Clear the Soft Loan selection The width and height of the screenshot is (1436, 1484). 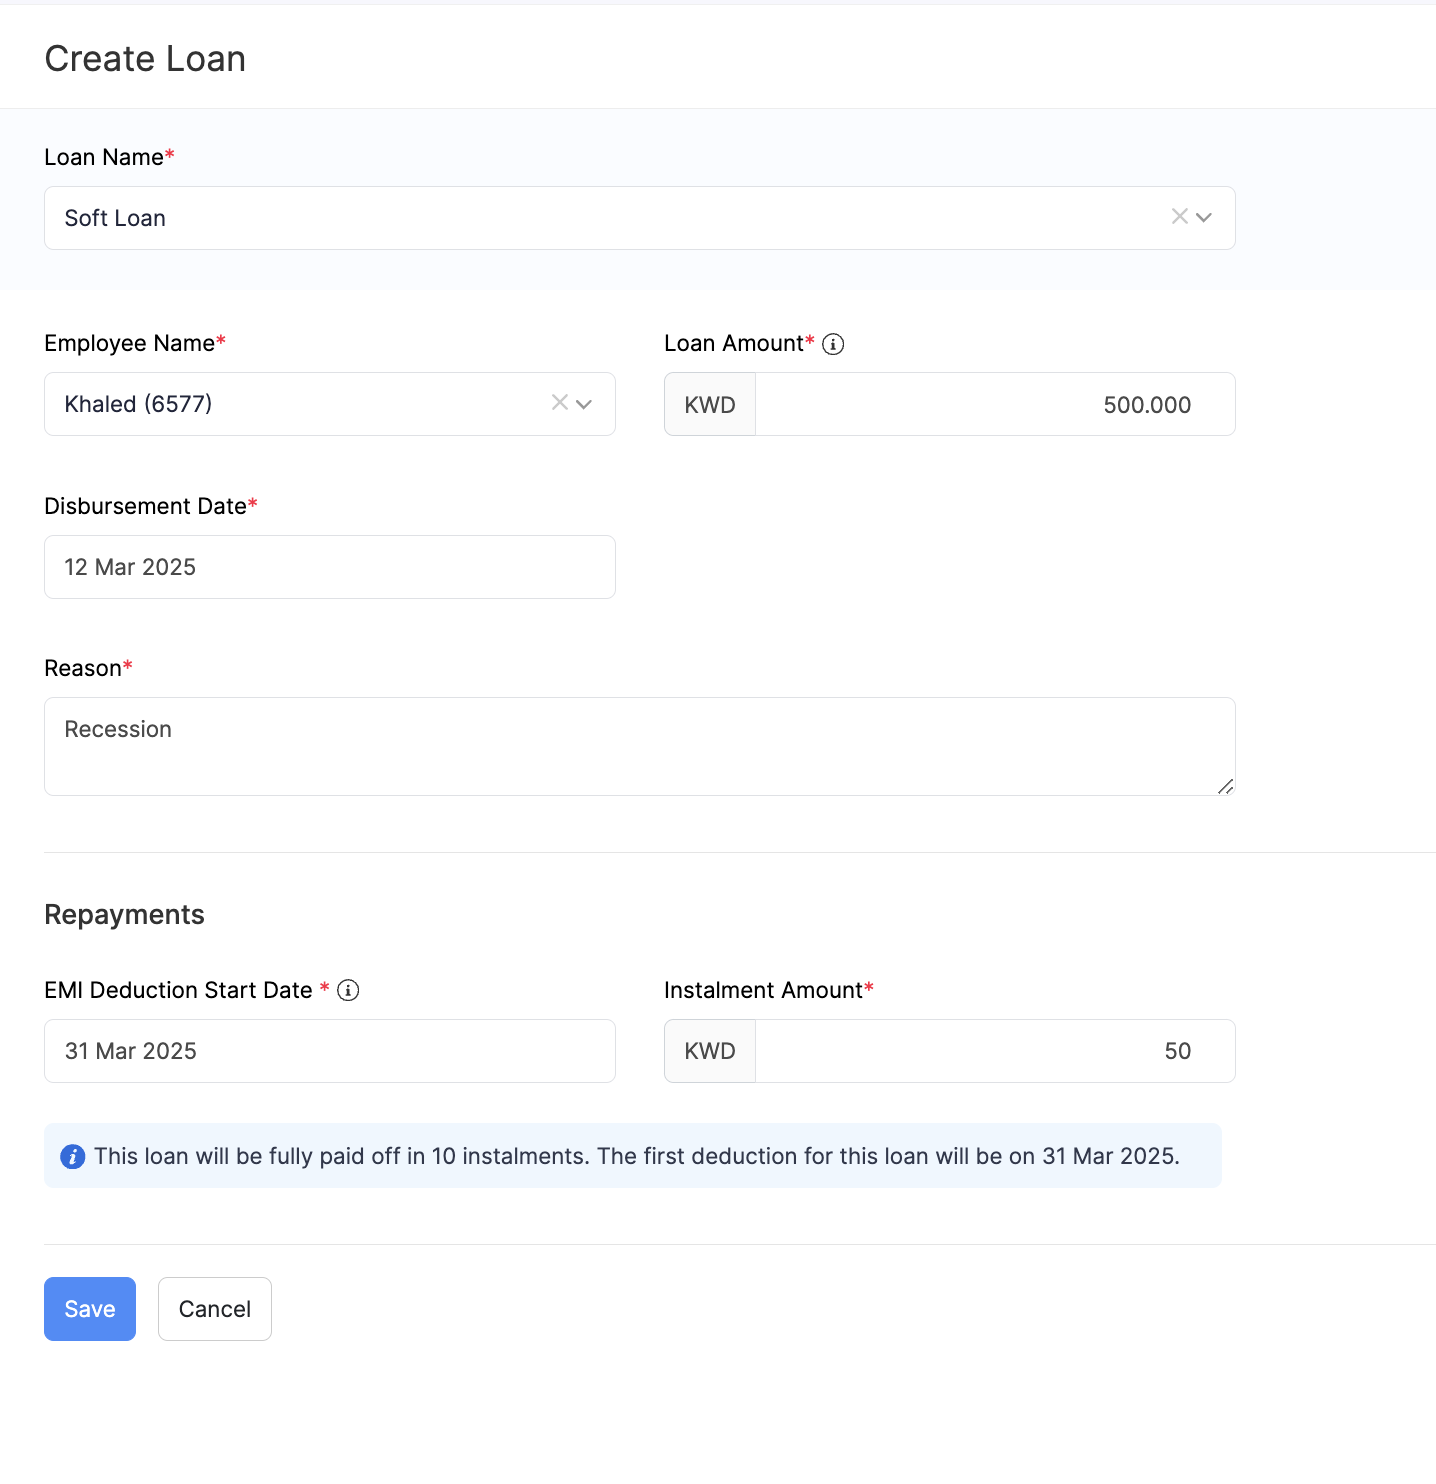click(x=1179, y=217)
